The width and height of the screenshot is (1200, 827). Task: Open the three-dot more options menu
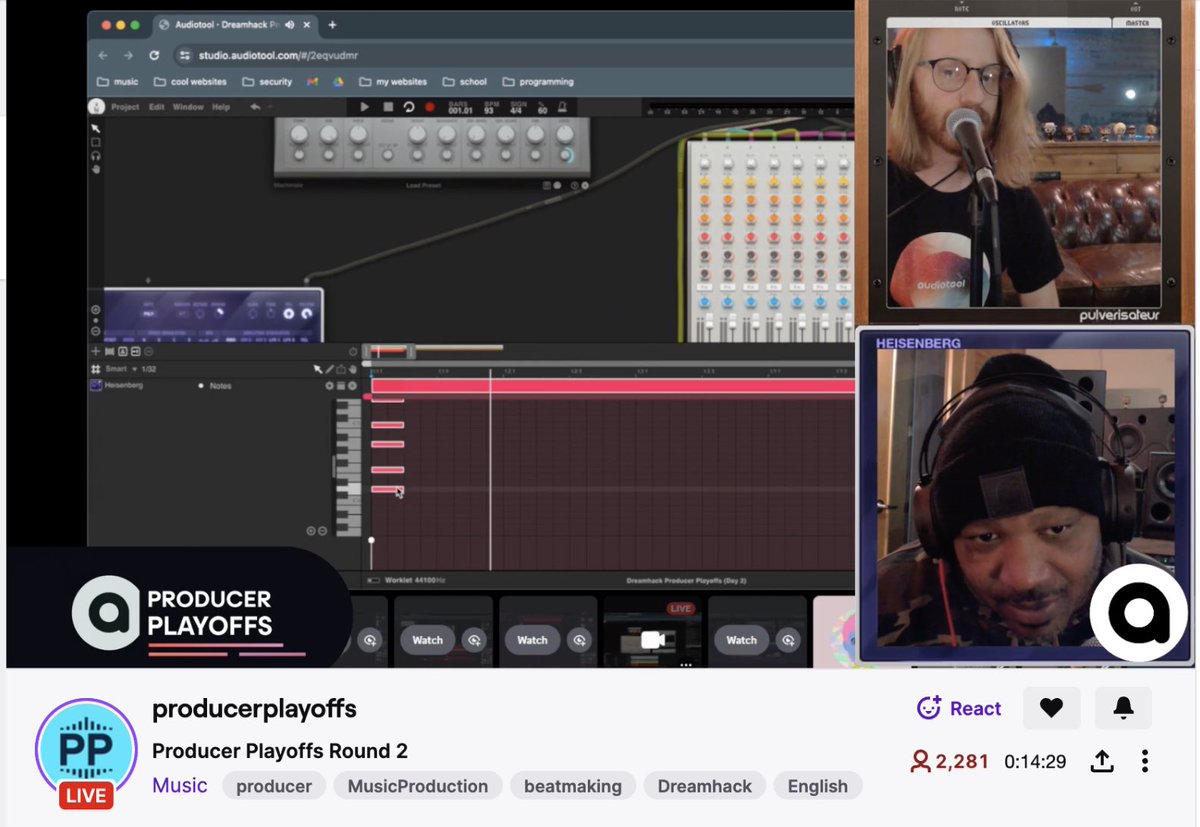[1145, 762]
